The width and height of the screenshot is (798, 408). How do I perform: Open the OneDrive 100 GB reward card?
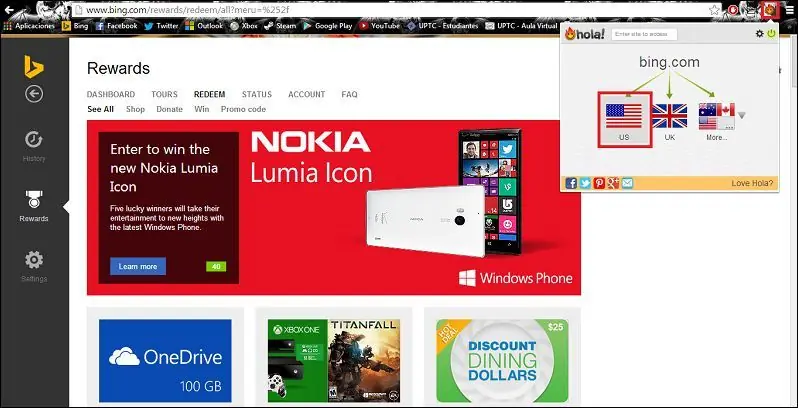(165, 361)
